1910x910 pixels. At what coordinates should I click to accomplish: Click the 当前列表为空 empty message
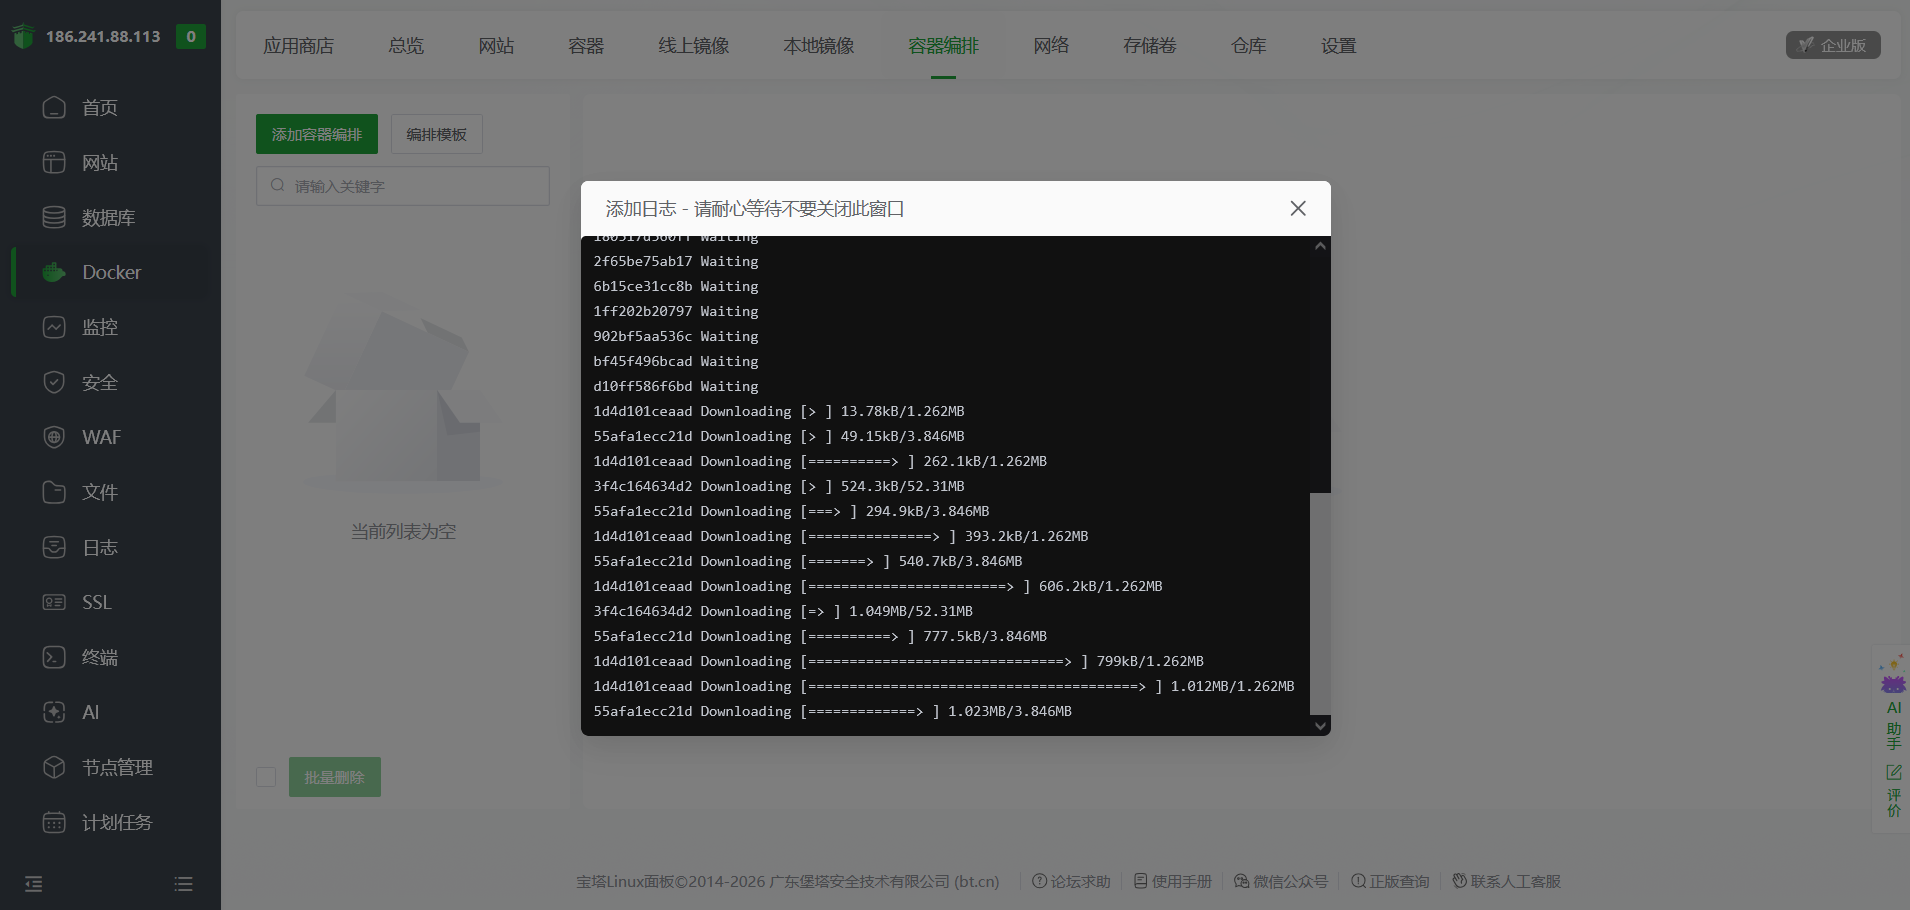point(403,531)
